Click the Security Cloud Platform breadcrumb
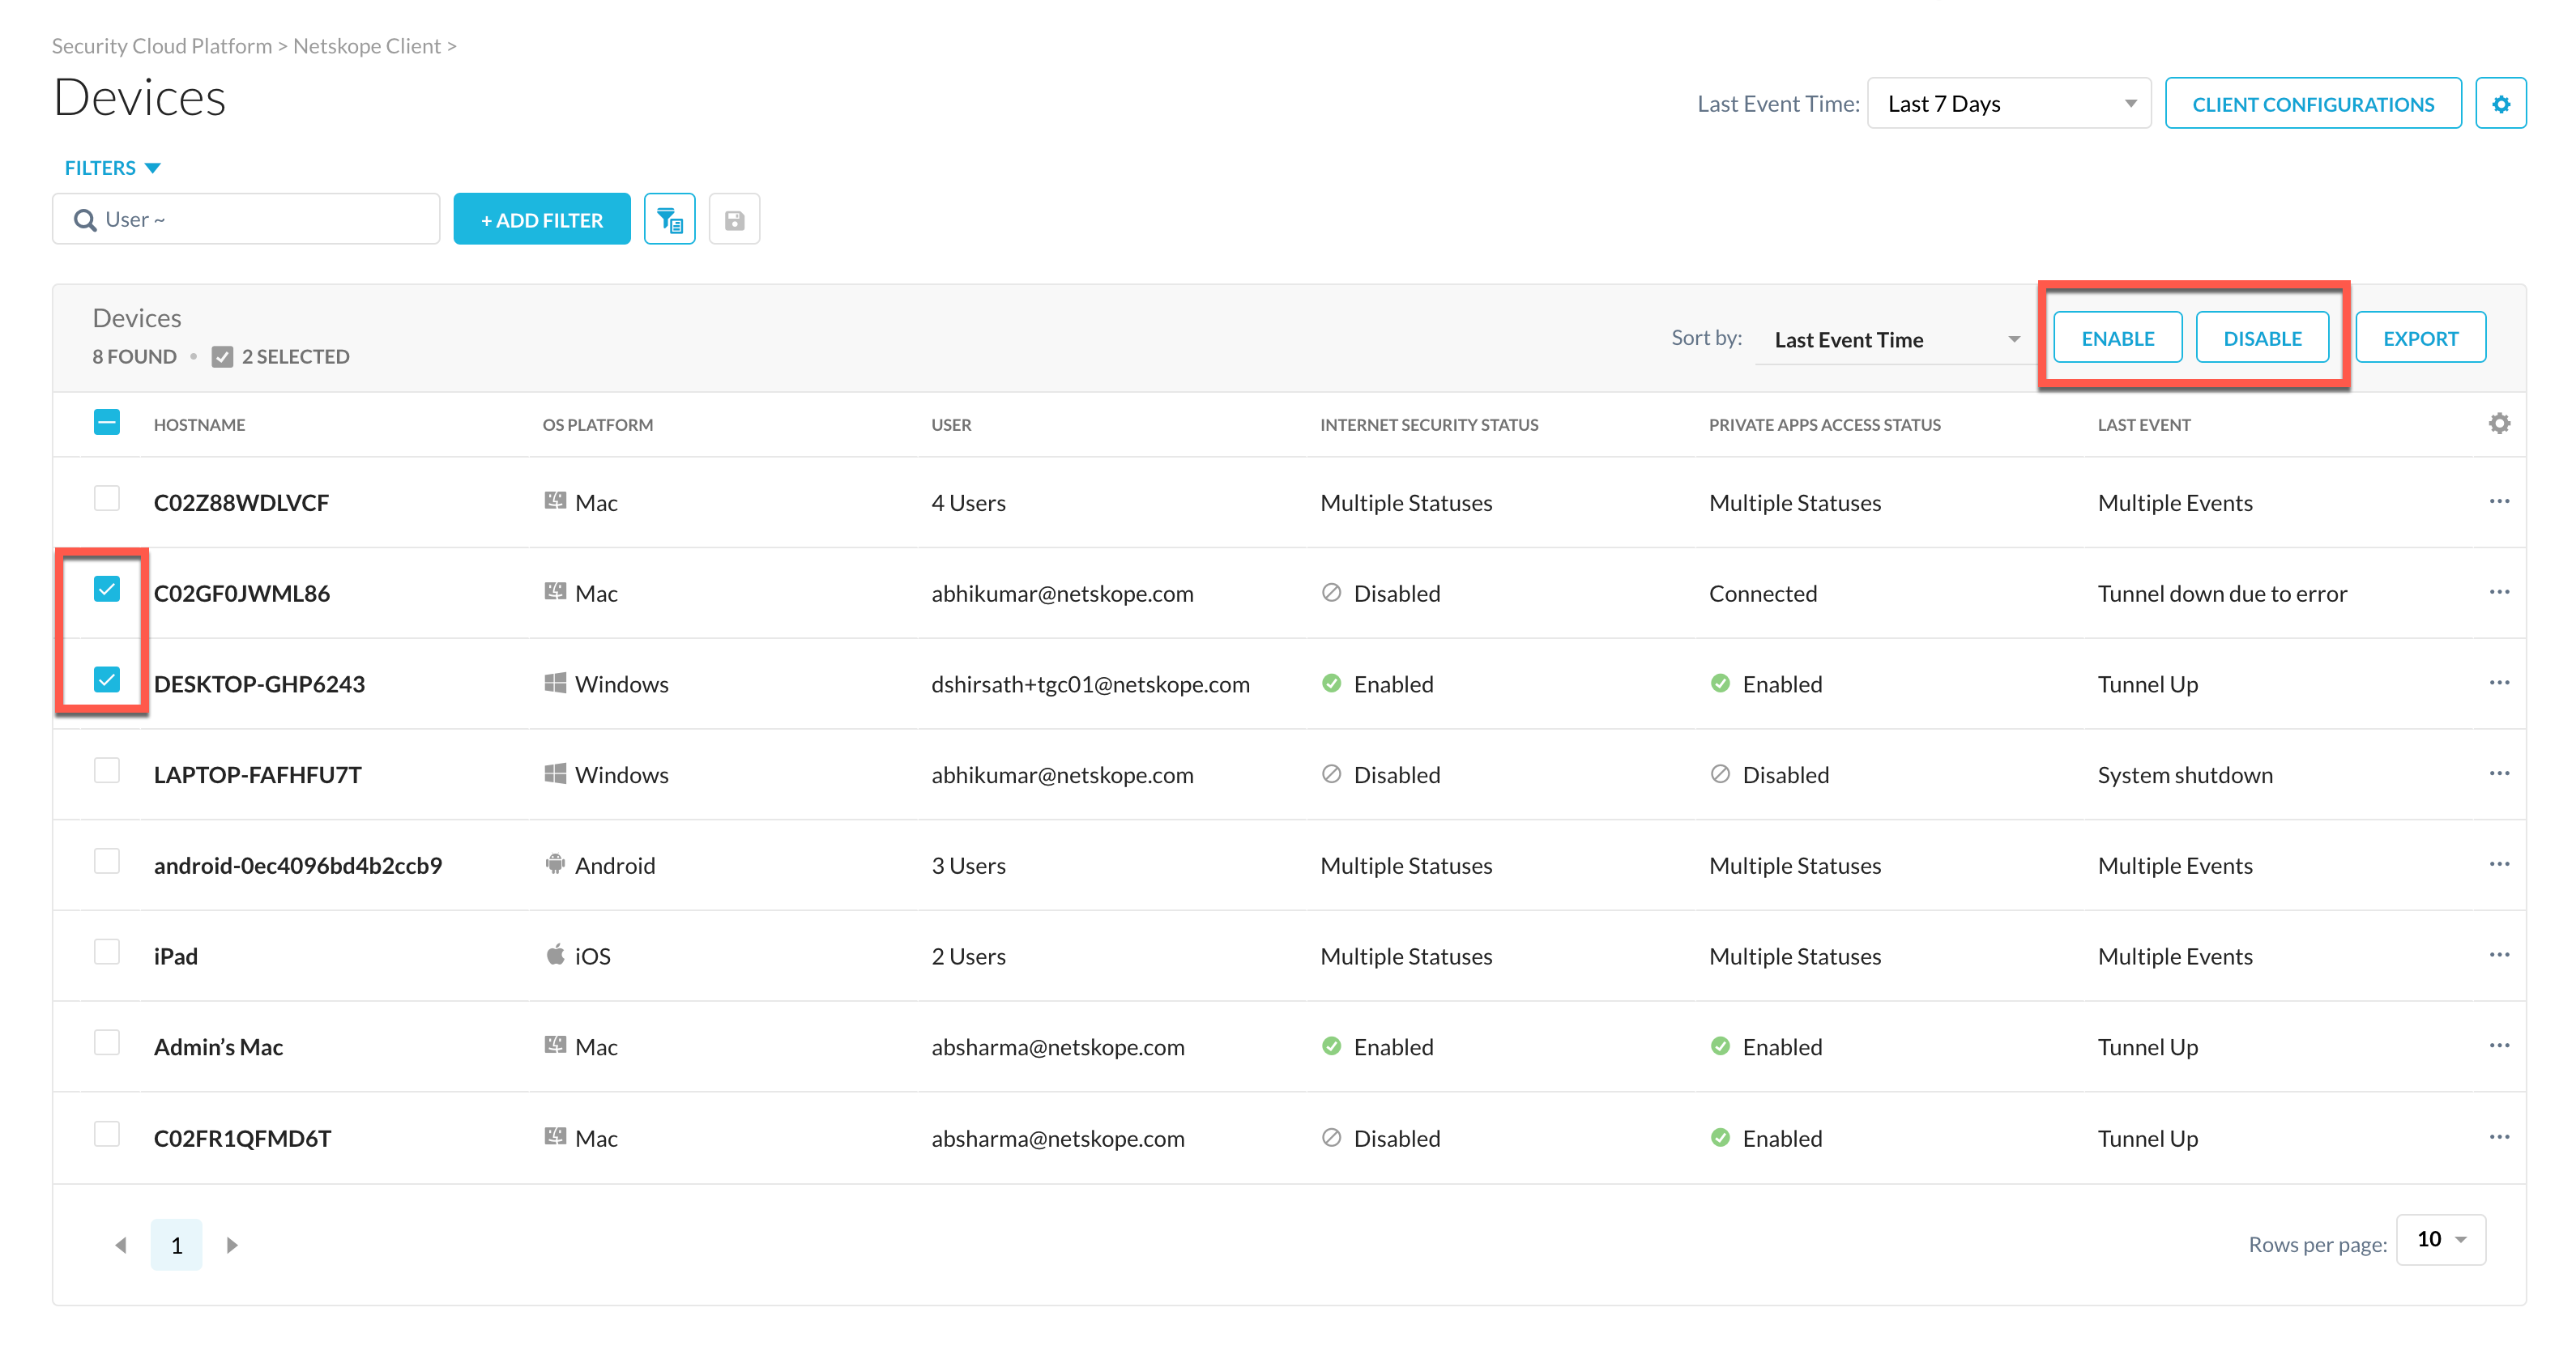The width and height of the screenshot is (2576, 1346). (162, 46)
